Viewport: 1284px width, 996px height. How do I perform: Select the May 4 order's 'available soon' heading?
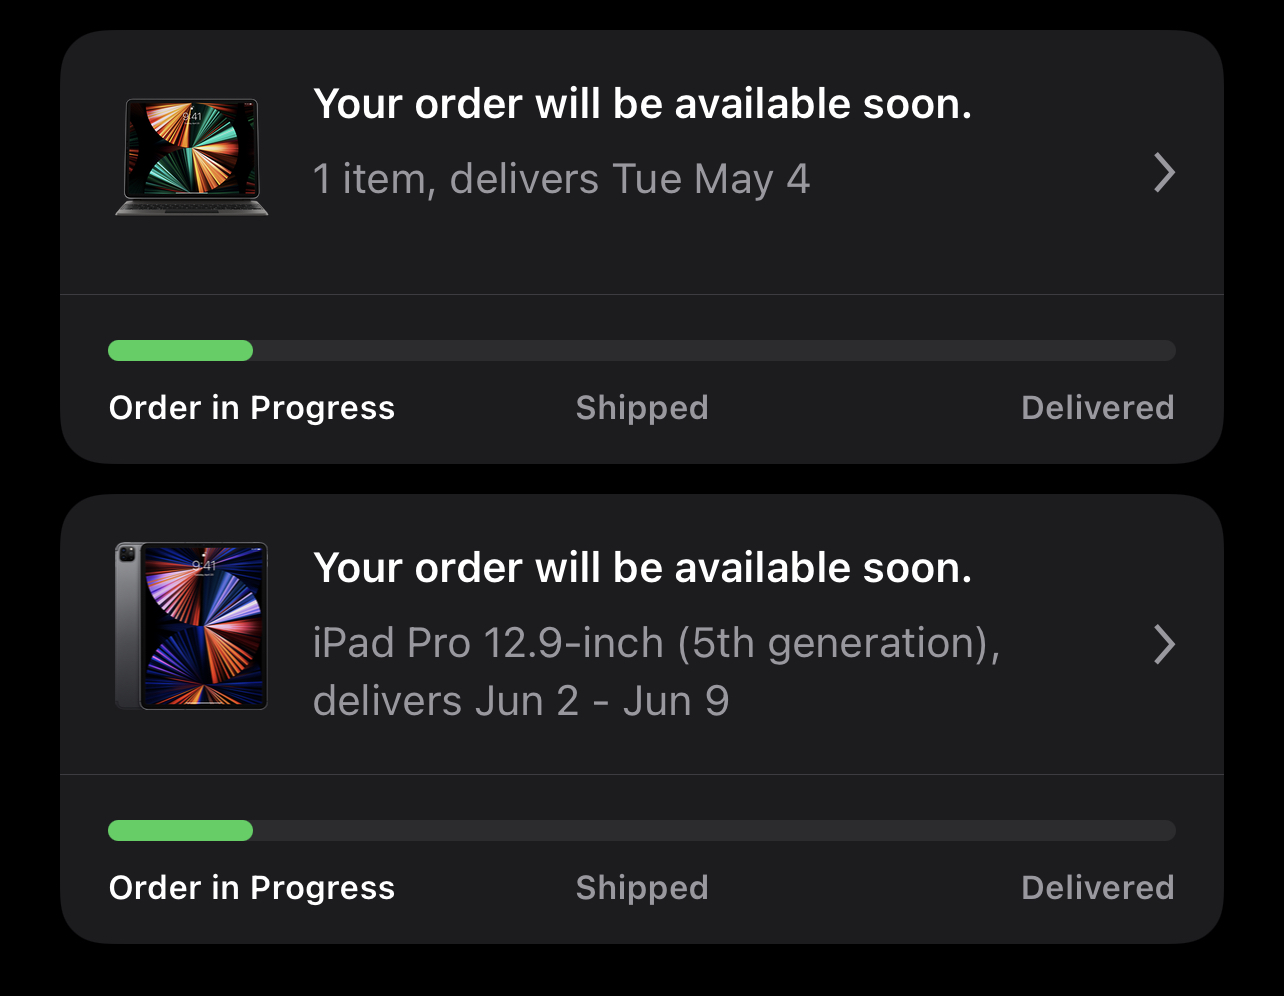642,104
